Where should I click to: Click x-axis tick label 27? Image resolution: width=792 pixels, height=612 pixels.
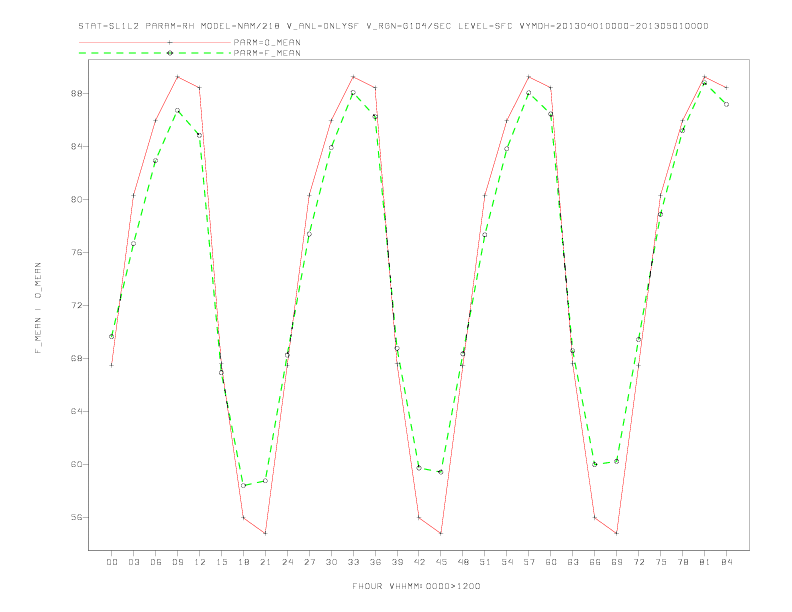pos(309,562)
